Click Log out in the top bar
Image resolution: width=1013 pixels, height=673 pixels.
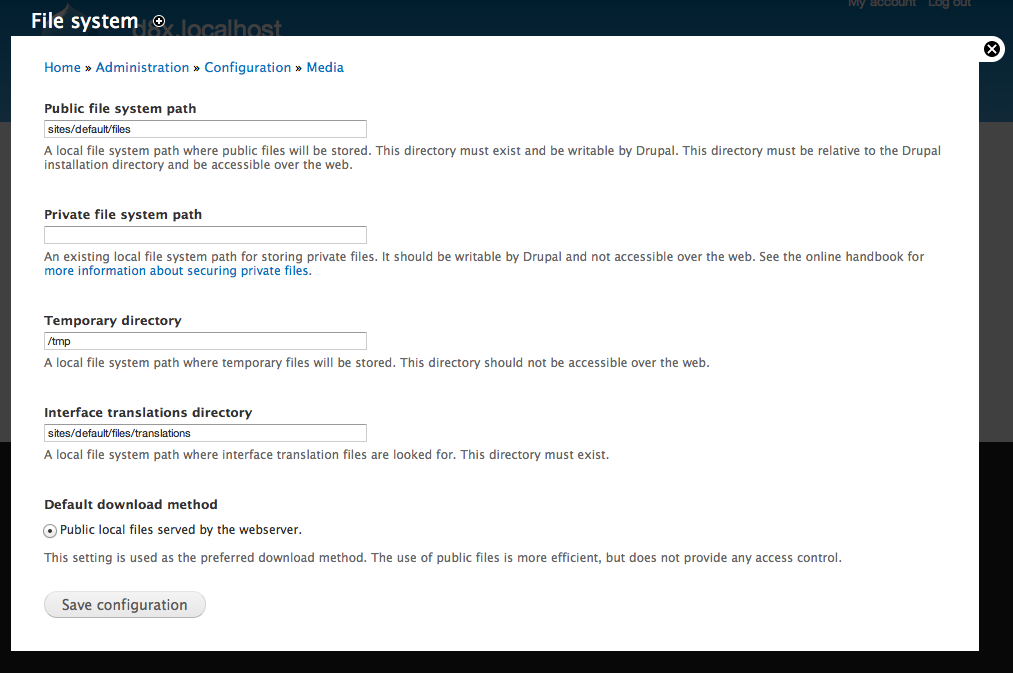click(949, 4)
